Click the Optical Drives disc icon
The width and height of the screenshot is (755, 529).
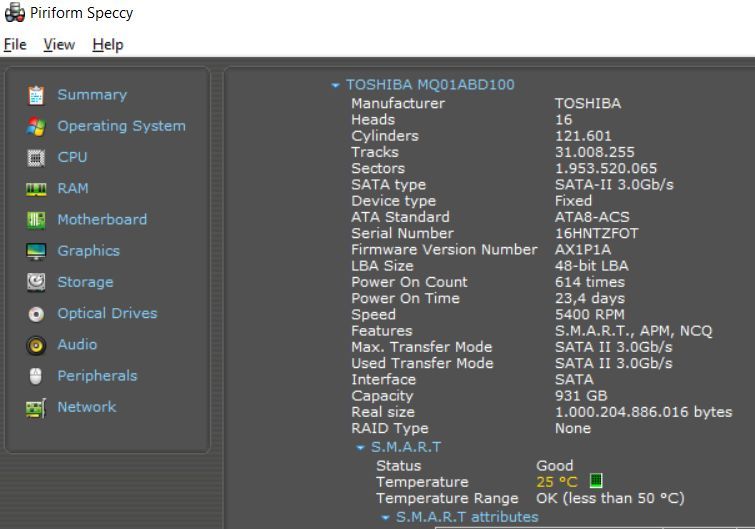pos(36,314)
